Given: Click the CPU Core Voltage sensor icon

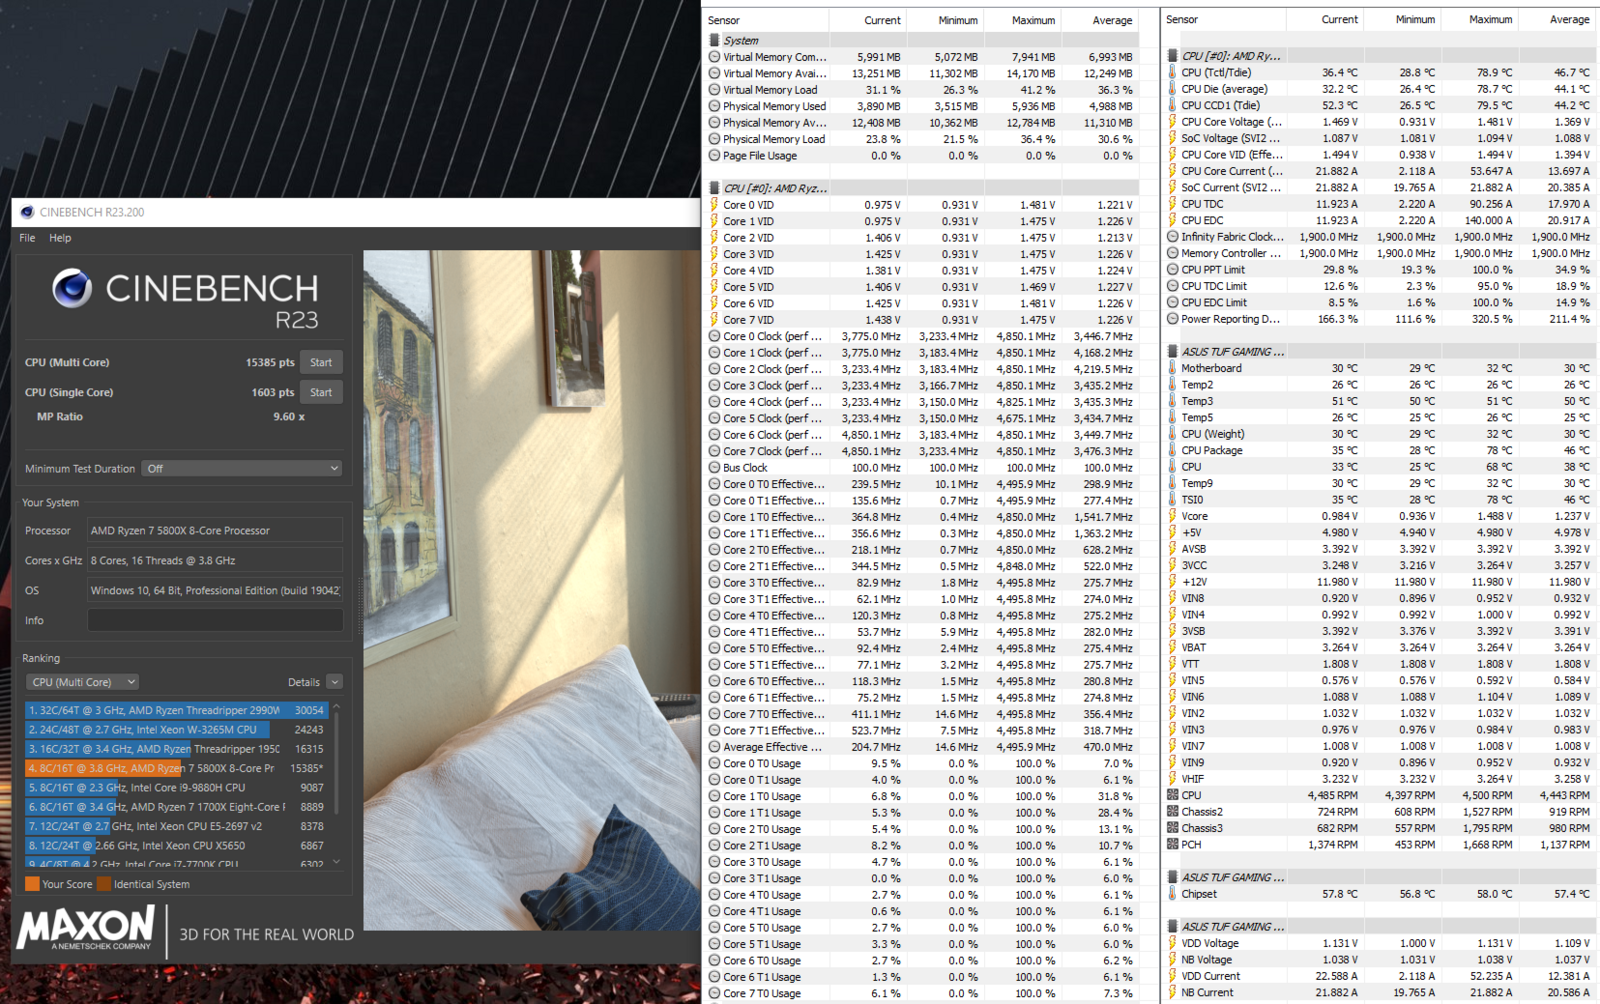Looking at the screenshot, I should click(1172, 122).
